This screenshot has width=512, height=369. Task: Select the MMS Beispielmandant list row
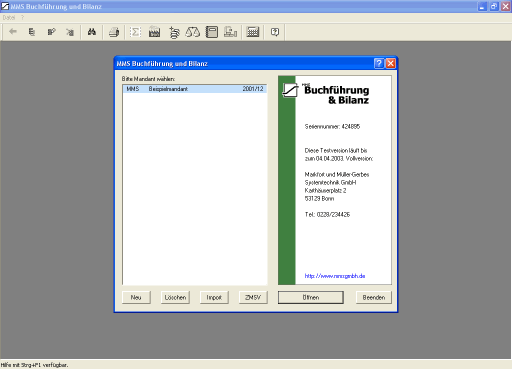point(195,89)
